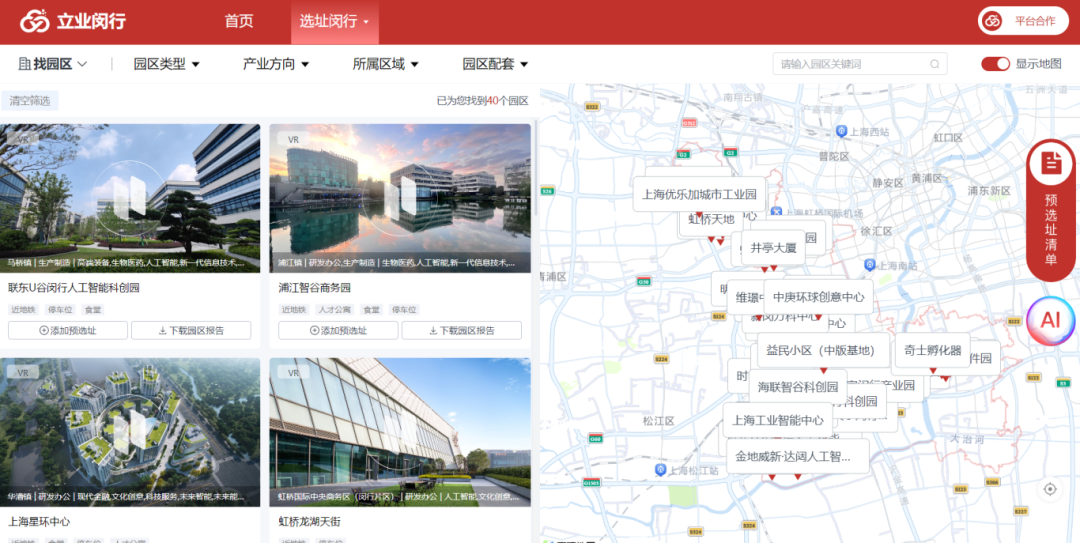Viewport: 1080px width, 543px height.
Task: Select 井亭大厦 map label
Action: (773, 247)
